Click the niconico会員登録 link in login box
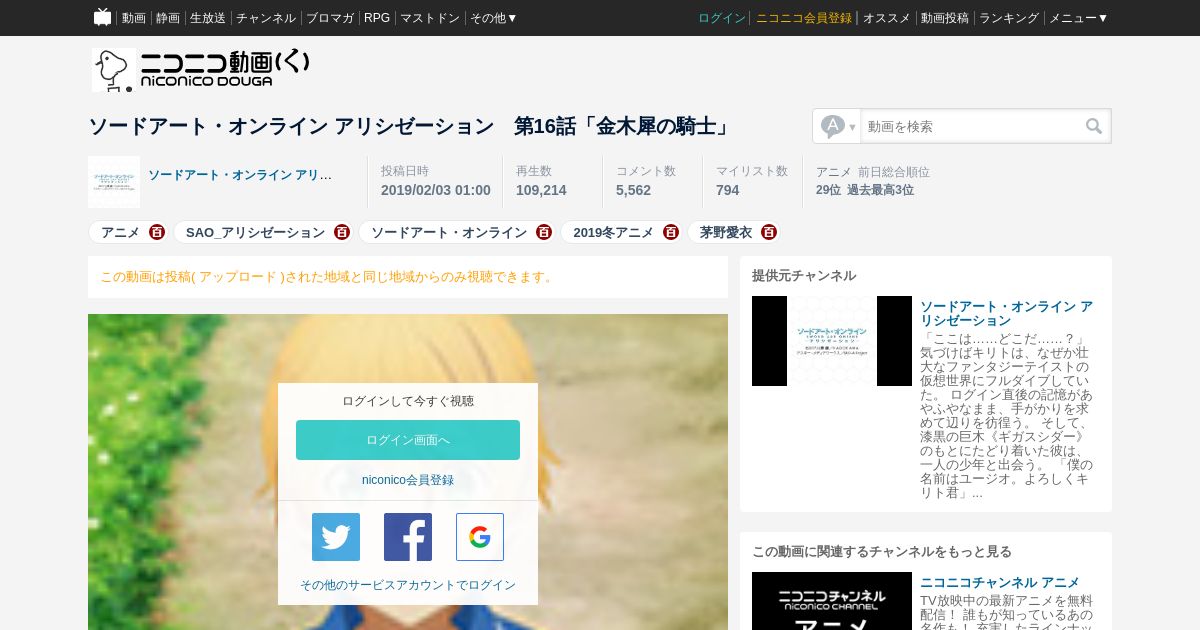 pyautogui.click(x=408, y=480)
